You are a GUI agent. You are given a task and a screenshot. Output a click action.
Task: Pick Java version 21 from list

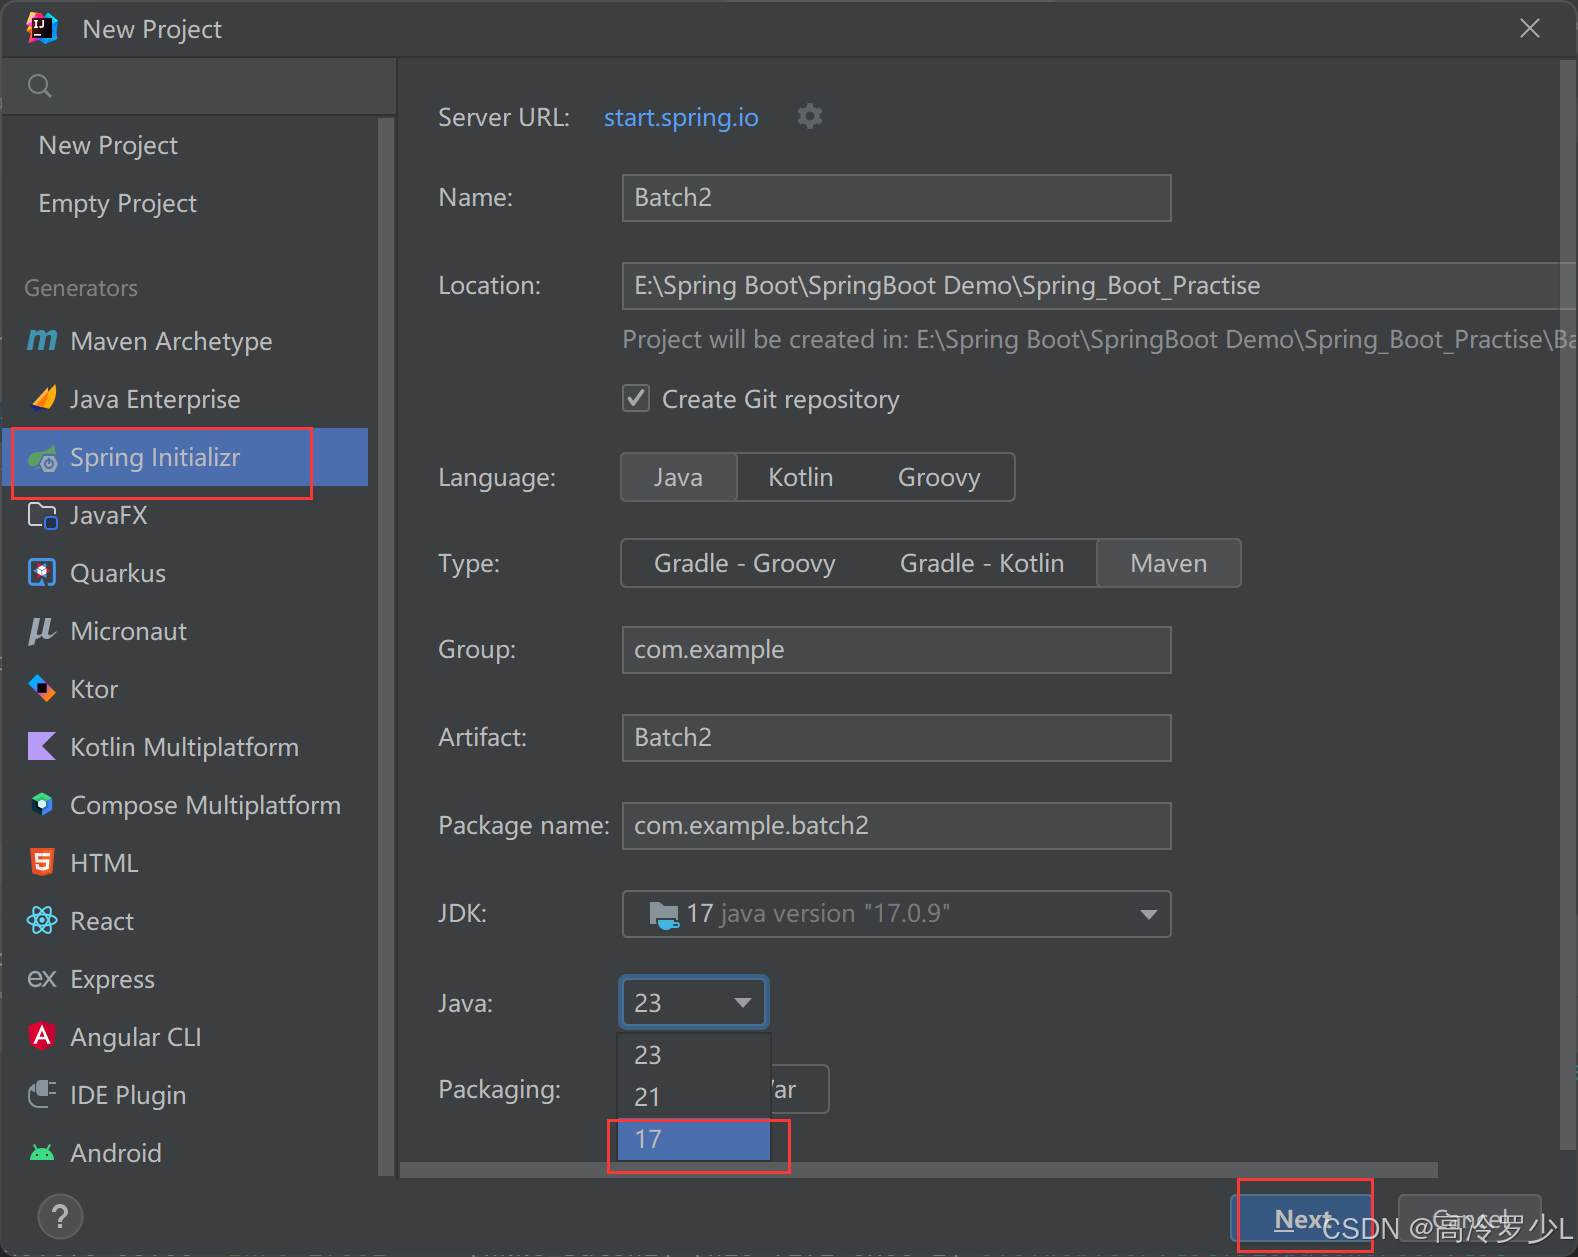click(x=694, y=1097)
